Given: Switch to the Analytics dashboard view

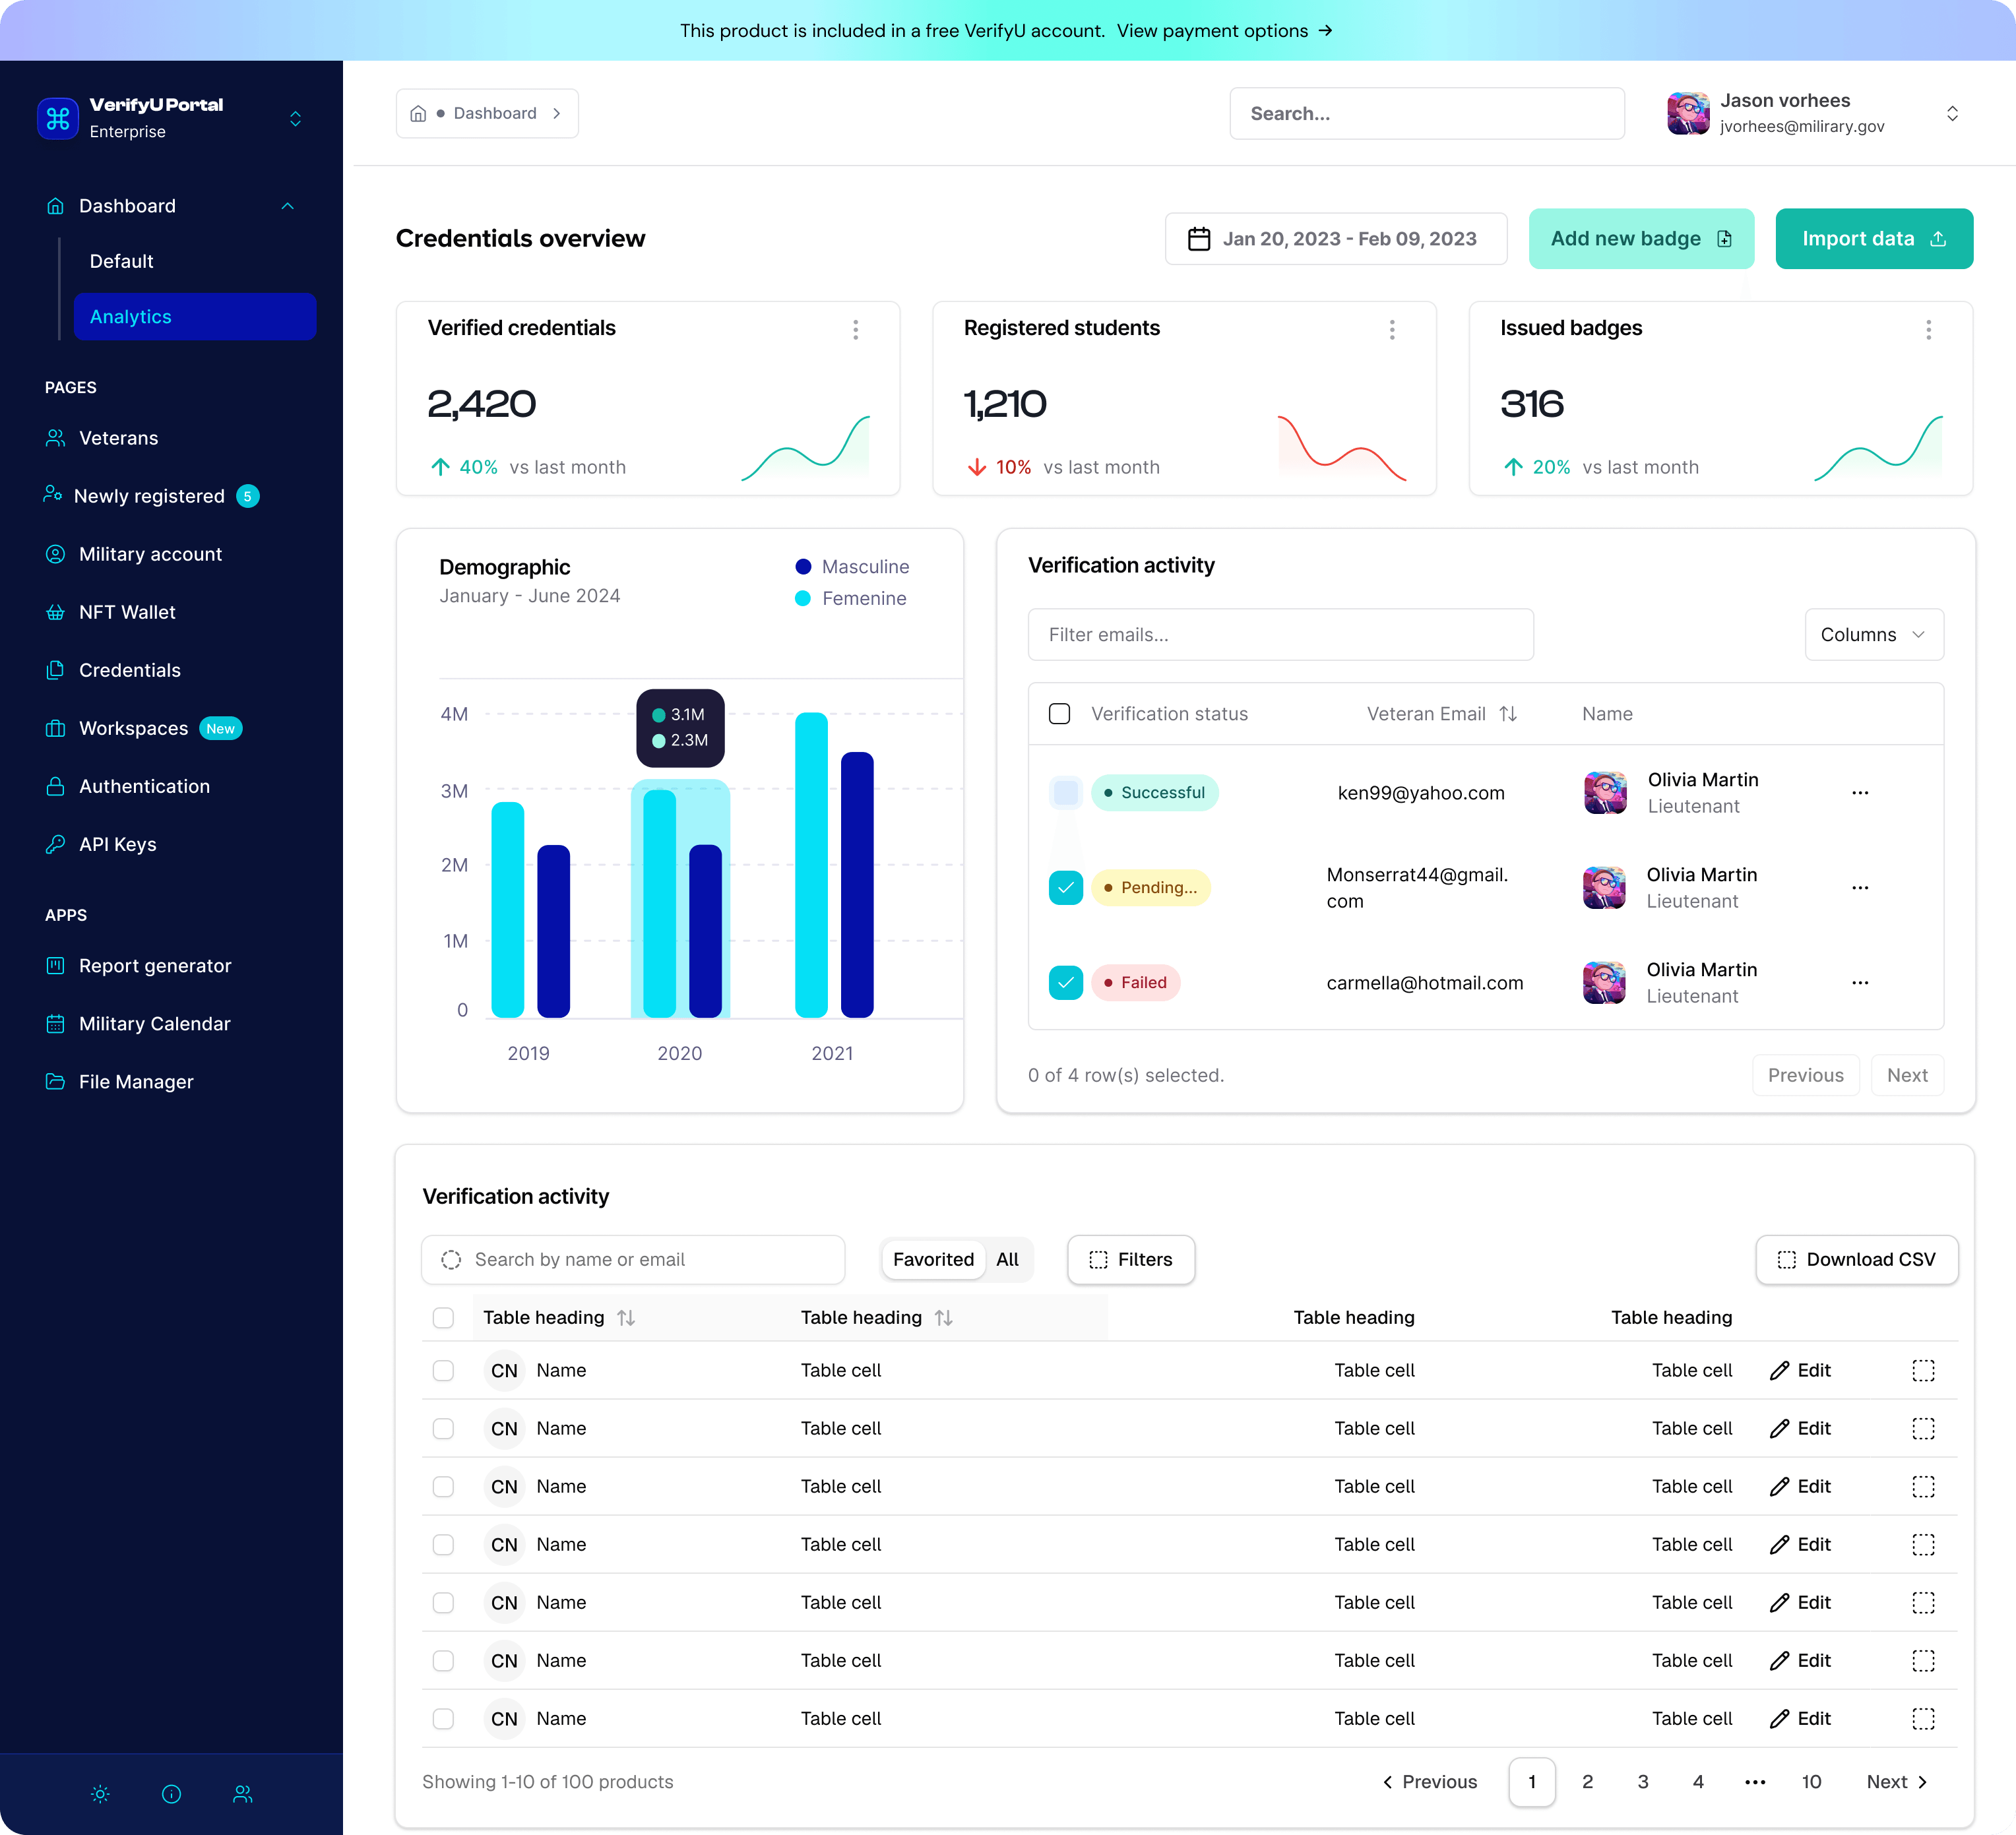Looking at the screenshot, I should [131, 316].
